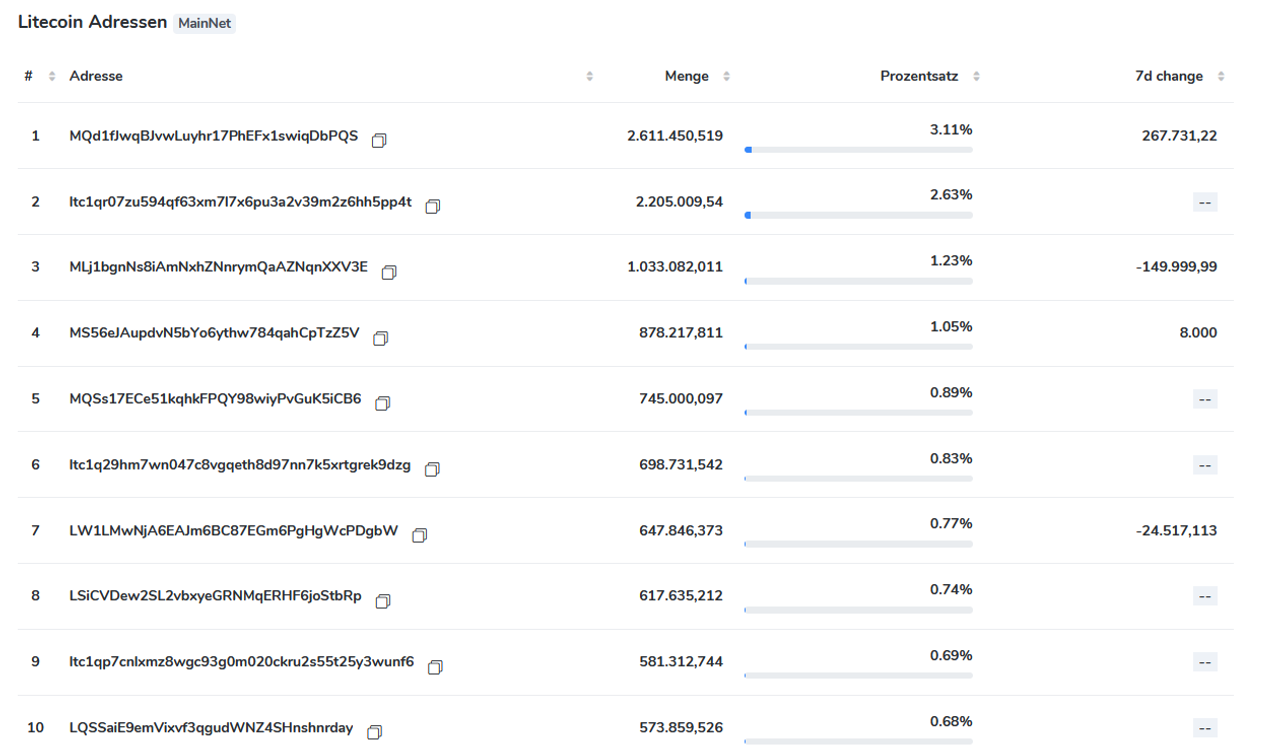Copy the ltc1q29hm7wn047c8vgqeth8d97nn7k5xrtgrek9dzg address
The width and height of the screenshot is (1280, 750).
pos(432,469)
